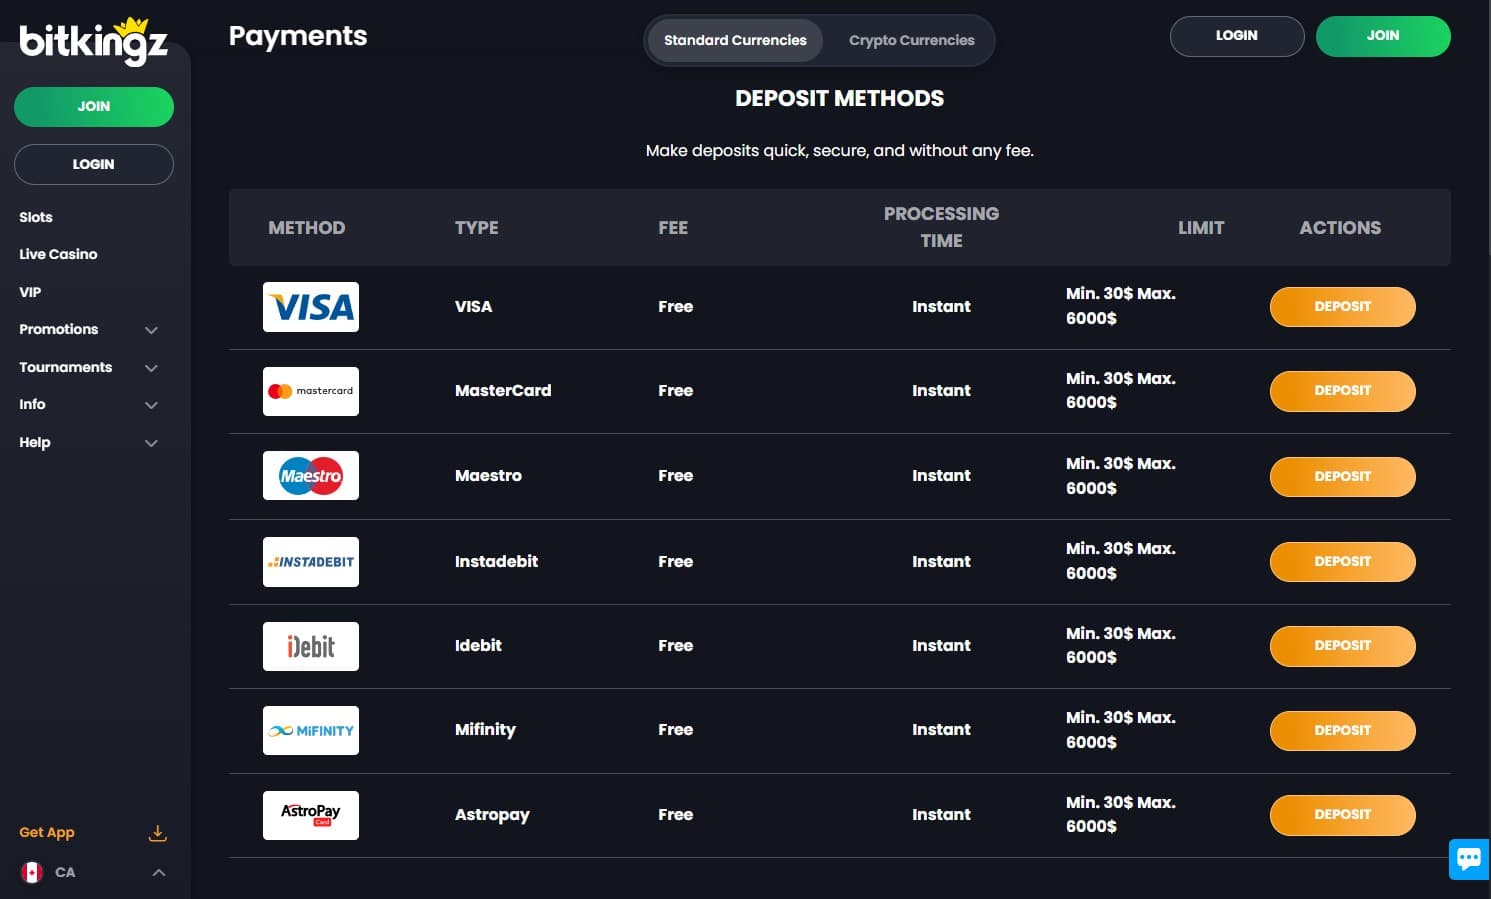Click the METHOD column header

point(306,228)
